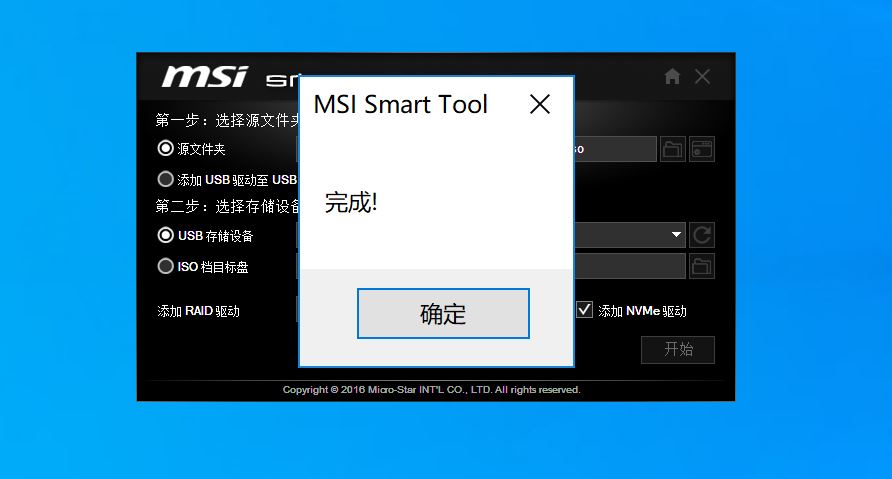Close the MSI Smart Tool message dialog
This screenshot has height=479, width=892.
pos(539,104)
